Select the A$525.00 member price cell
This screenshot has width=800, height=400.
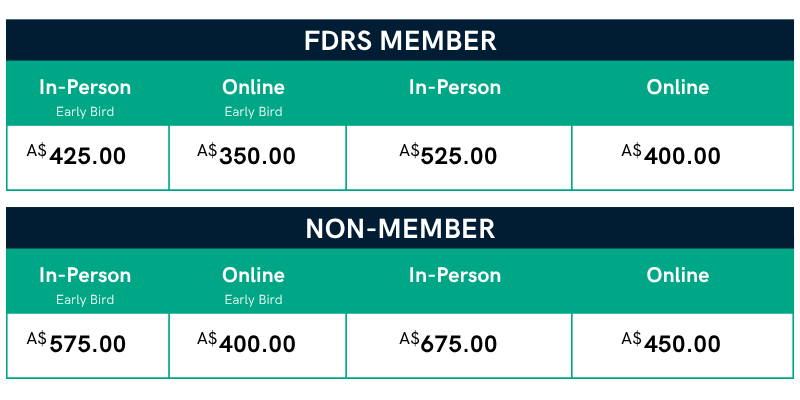point(459,158)
